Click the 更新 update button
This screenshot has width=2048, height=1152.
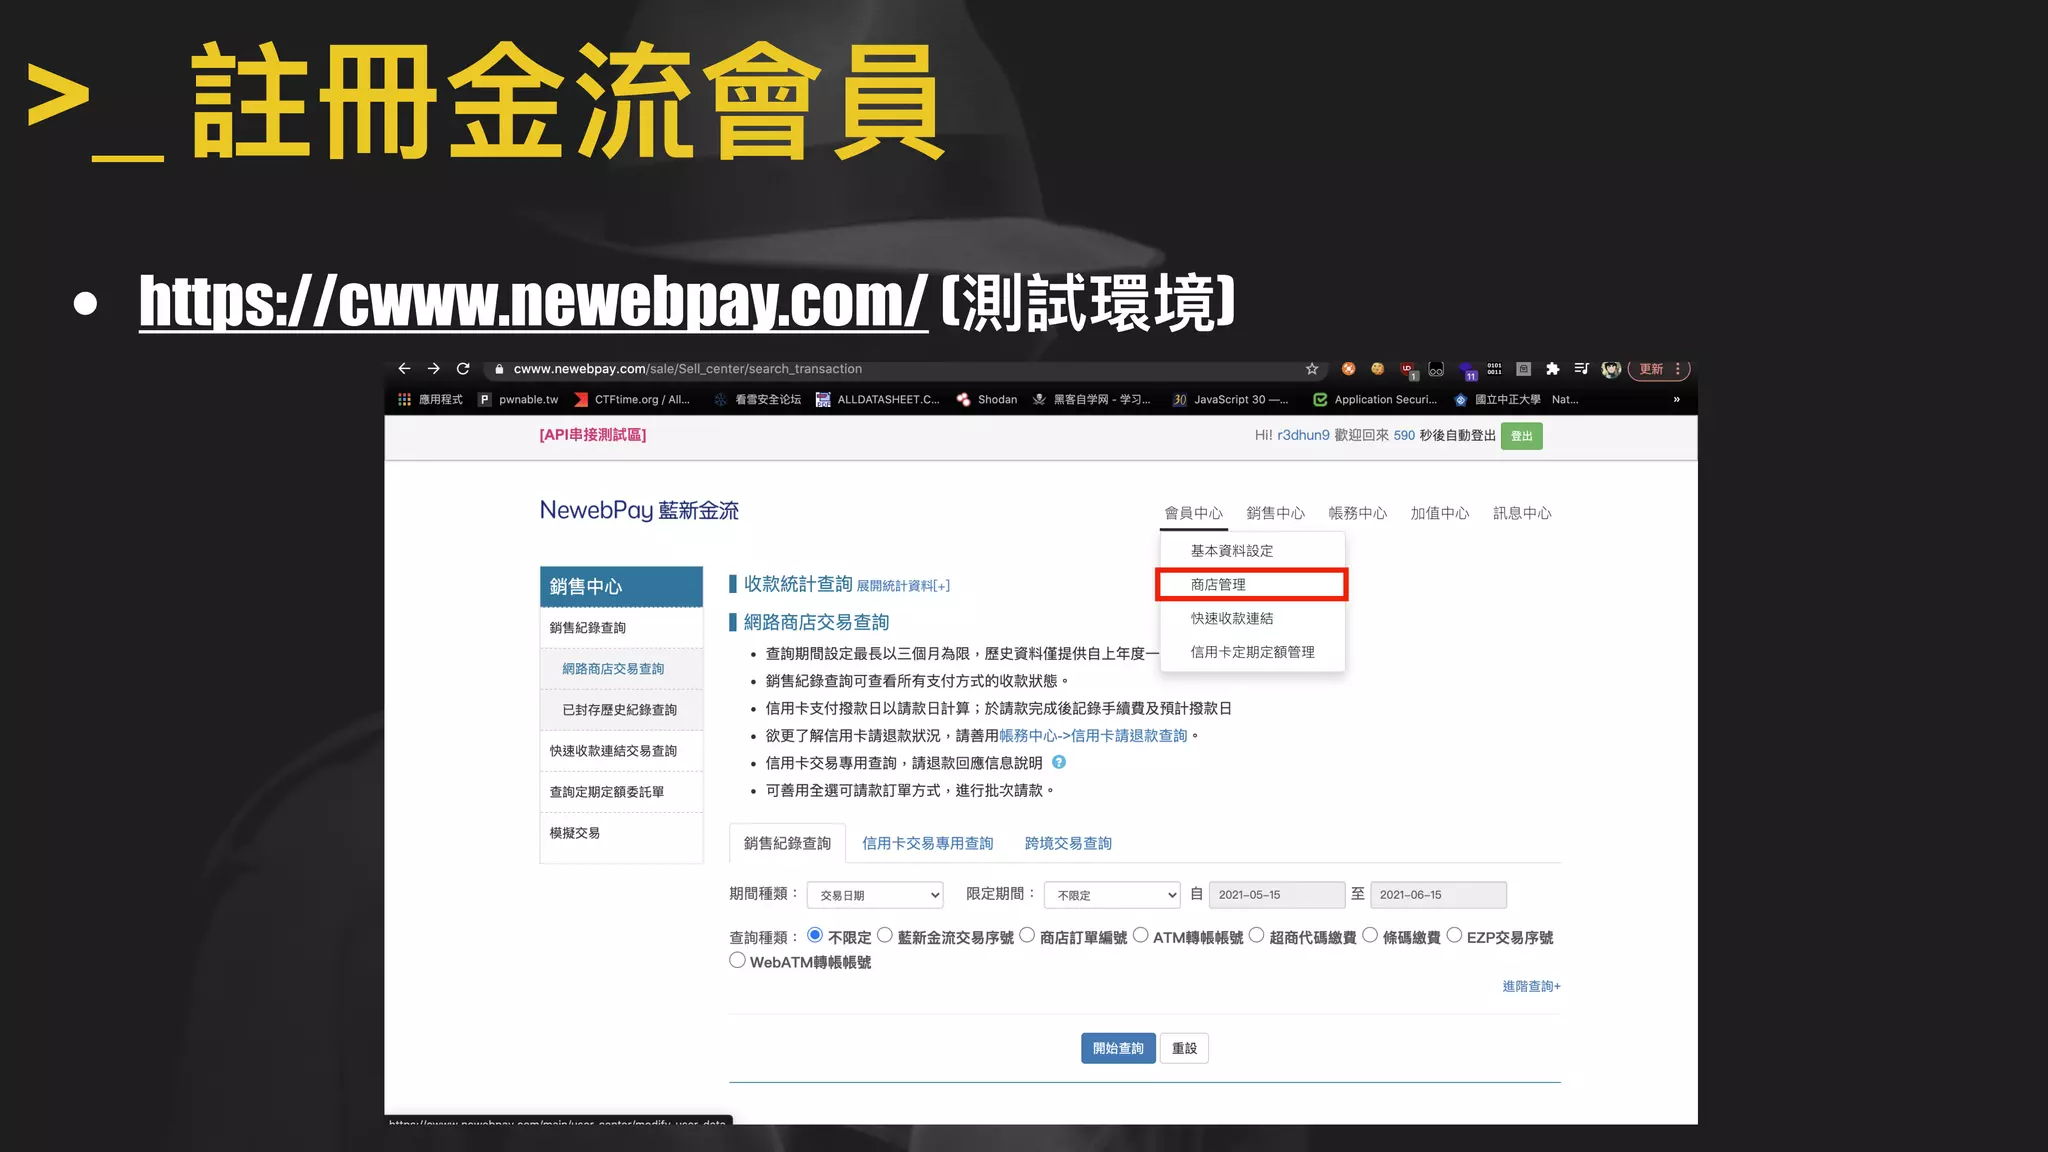tap(1651, 369)
